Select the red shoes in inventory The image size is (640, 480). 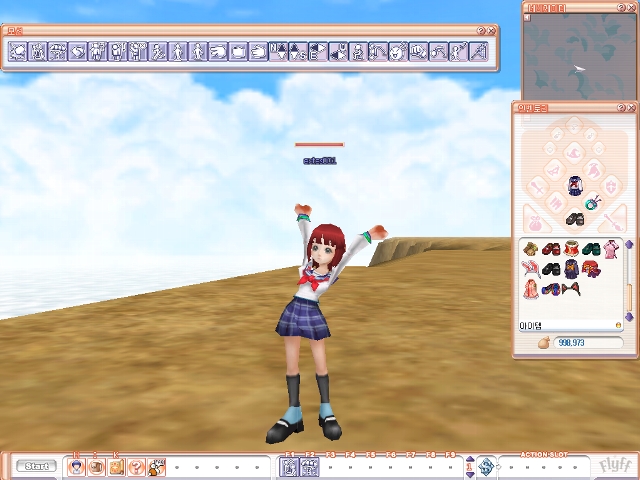pyautogui.click(x=551, y=249)
